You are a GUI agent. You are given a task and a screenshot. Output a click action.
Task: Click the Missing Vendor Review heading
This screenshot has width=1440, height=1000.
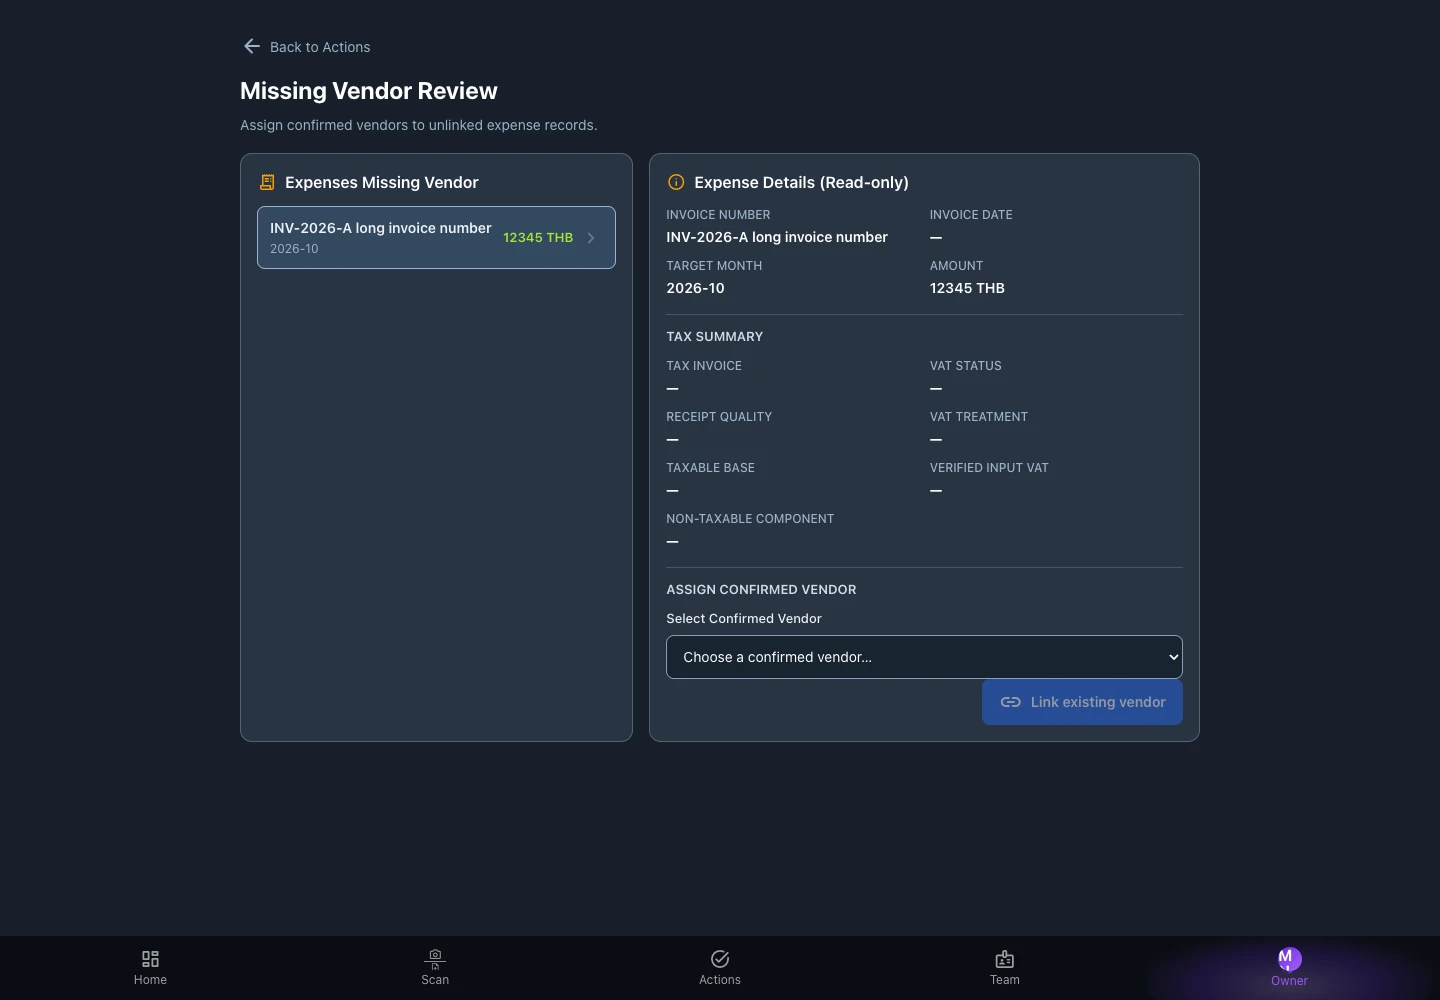pos(369,91)
